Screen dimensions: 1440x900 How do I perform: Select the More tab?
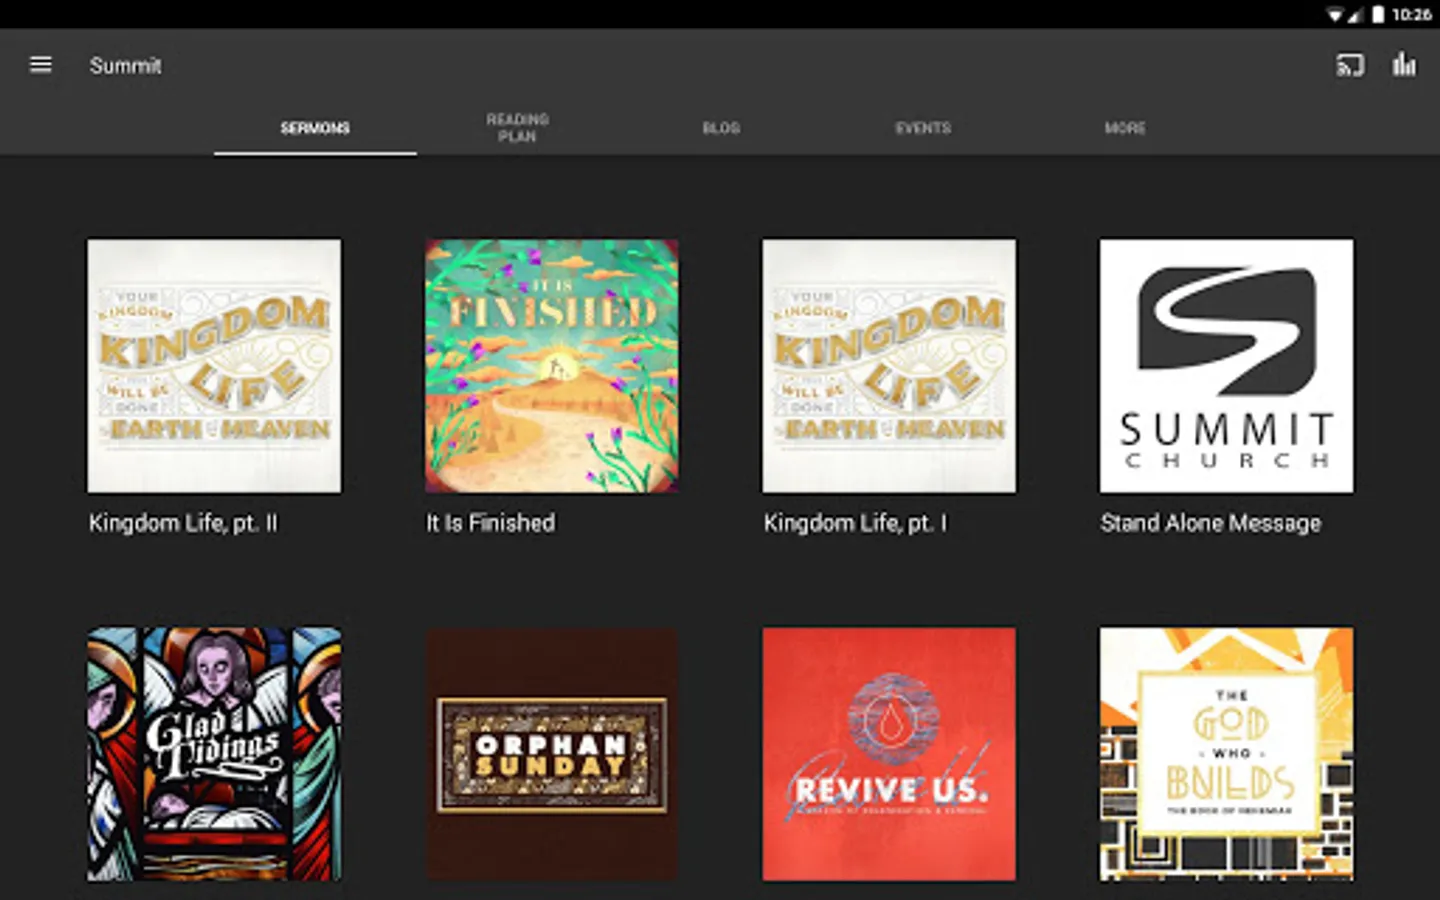1125,128
